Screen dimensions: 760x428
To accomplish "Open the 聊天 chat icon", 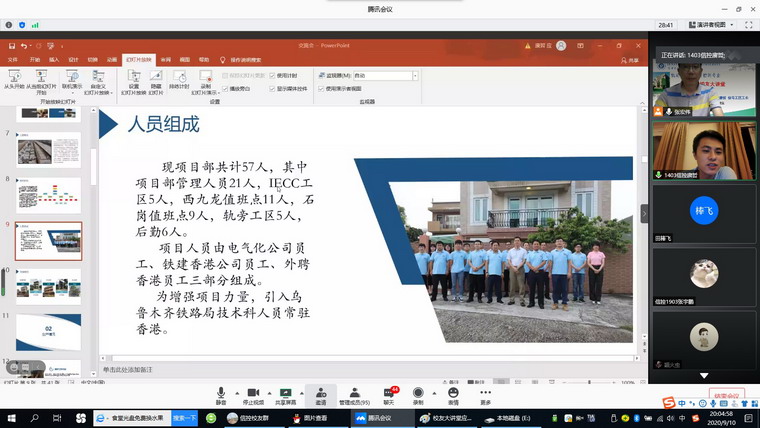I will click(388, 392).
